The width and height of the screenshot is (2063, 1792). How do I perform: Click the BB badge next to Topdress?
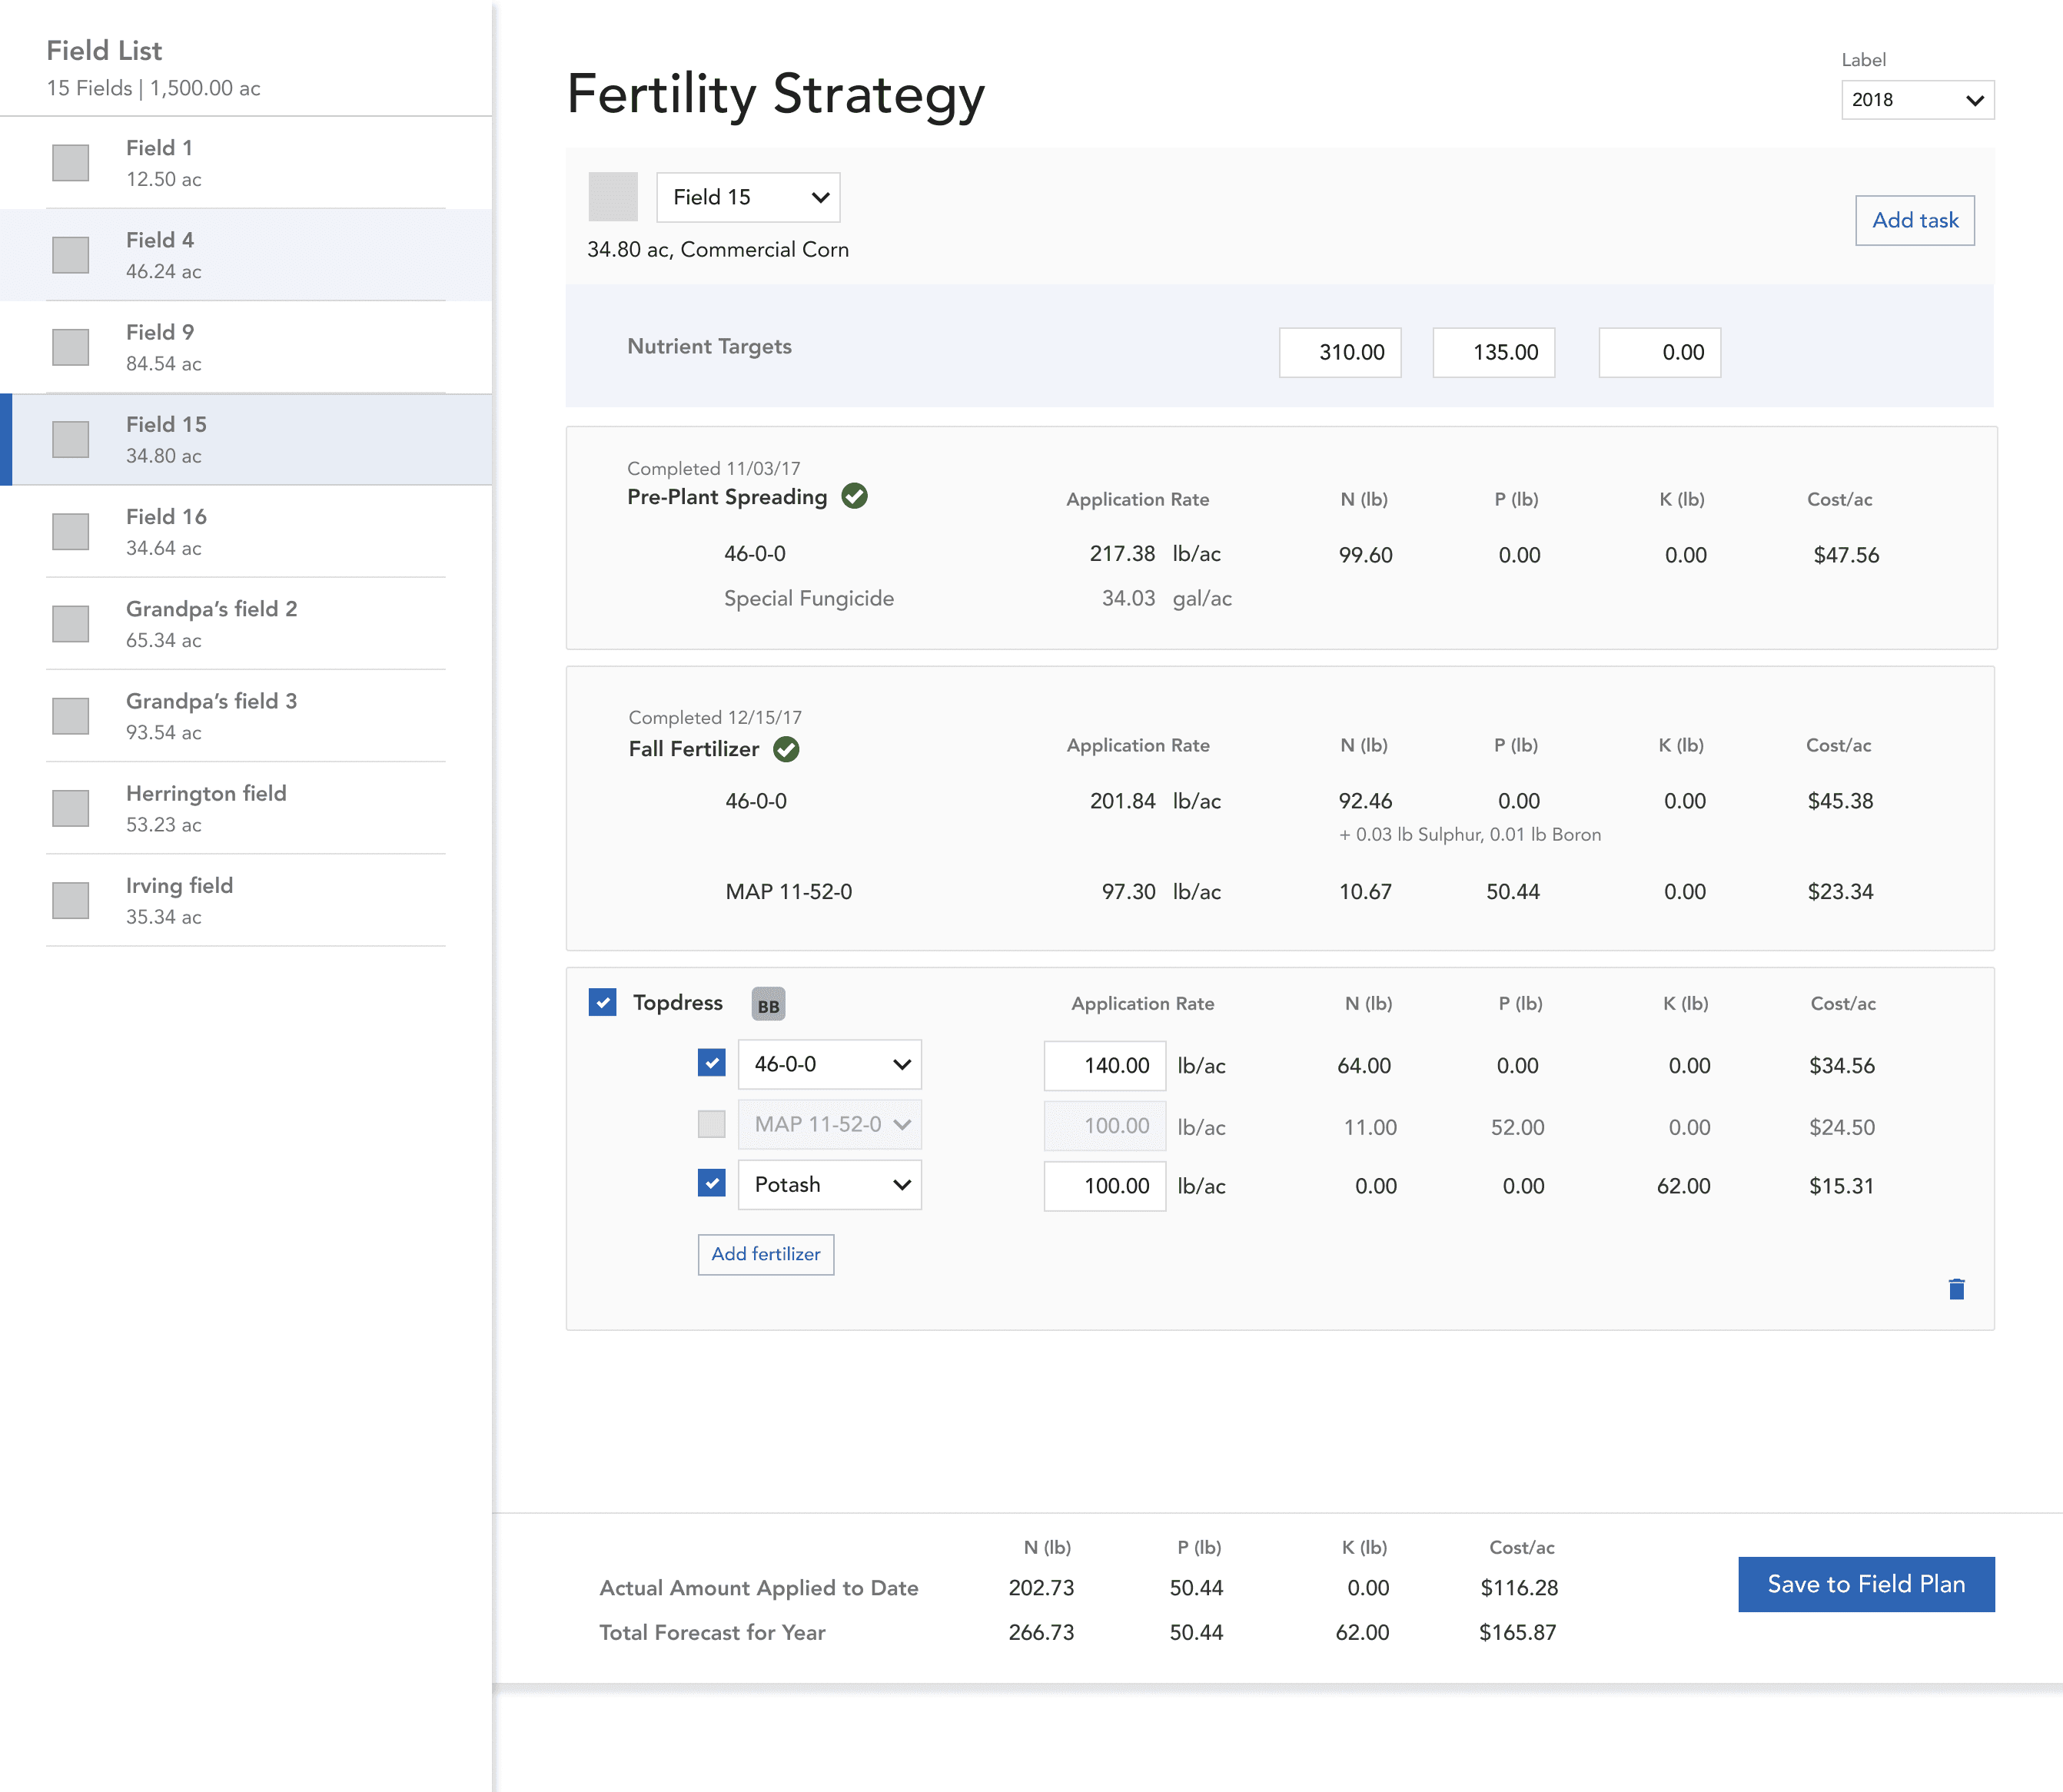pos(767,1005)
